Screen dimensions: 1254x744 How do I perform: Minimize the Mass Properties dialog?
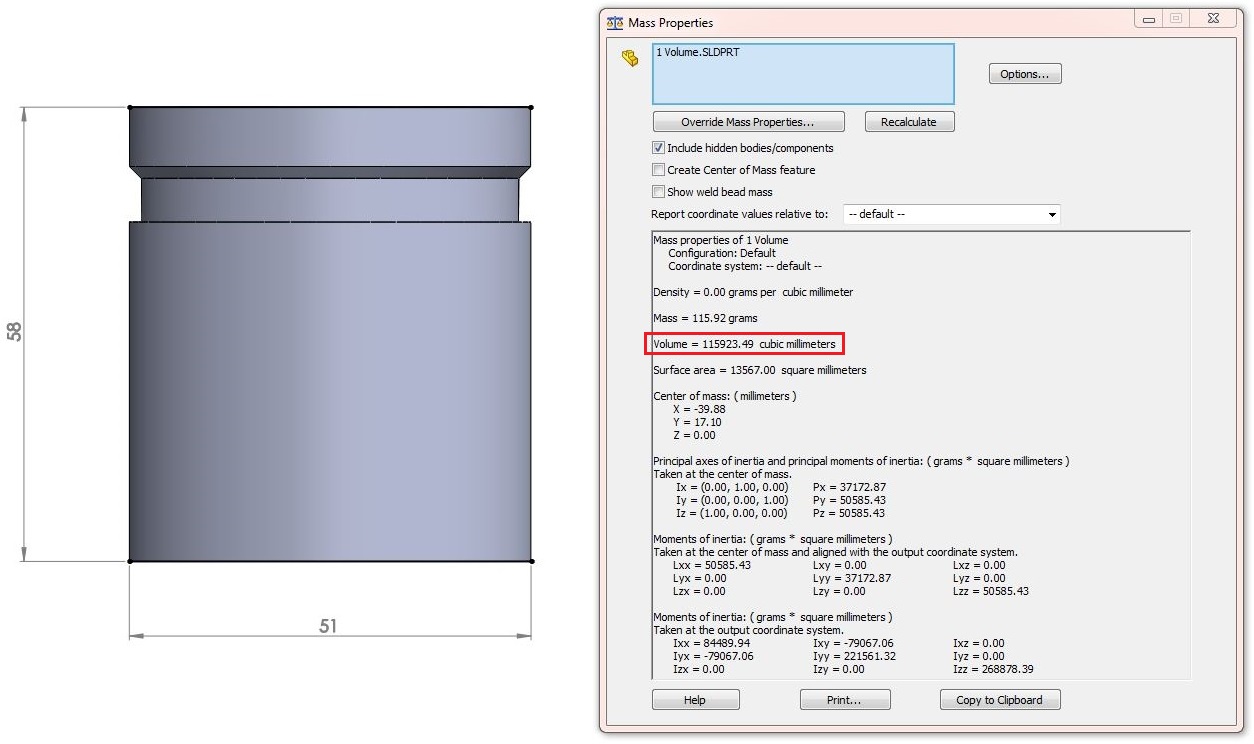coord(1147,19)
